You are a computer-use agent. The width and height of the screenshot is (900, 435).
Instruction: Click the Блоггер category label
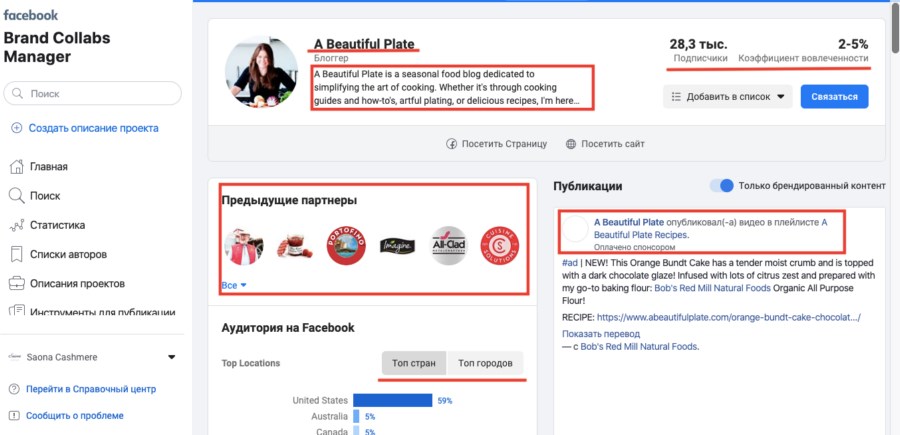pyautogui.click(x=331, y=58)
